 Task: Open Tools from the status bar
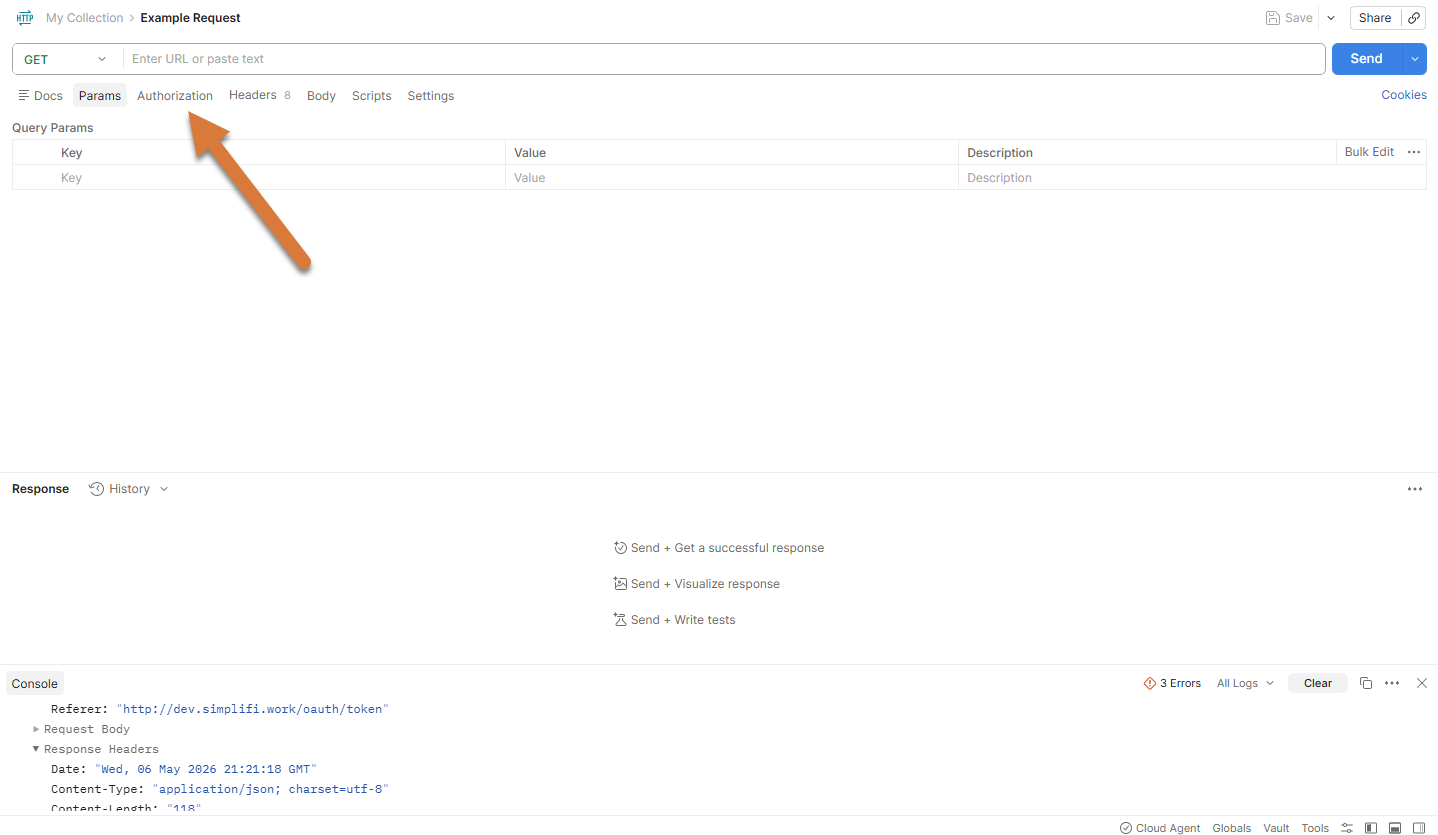click(x=1315, y=828)
